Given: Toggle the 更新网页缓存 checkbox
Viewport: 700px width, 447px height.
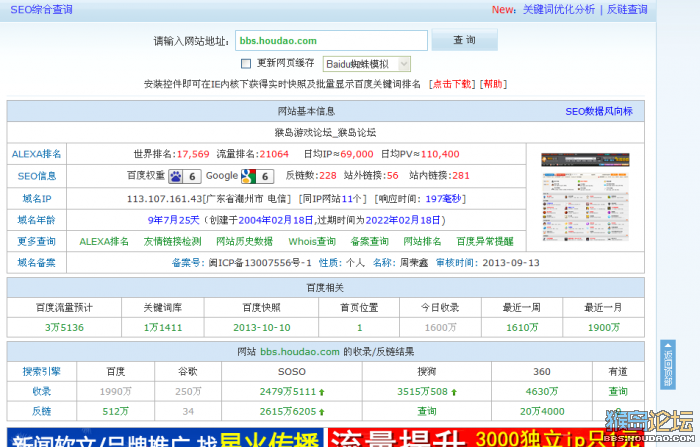Looking at the screenshot, I should tap(246, 64).
